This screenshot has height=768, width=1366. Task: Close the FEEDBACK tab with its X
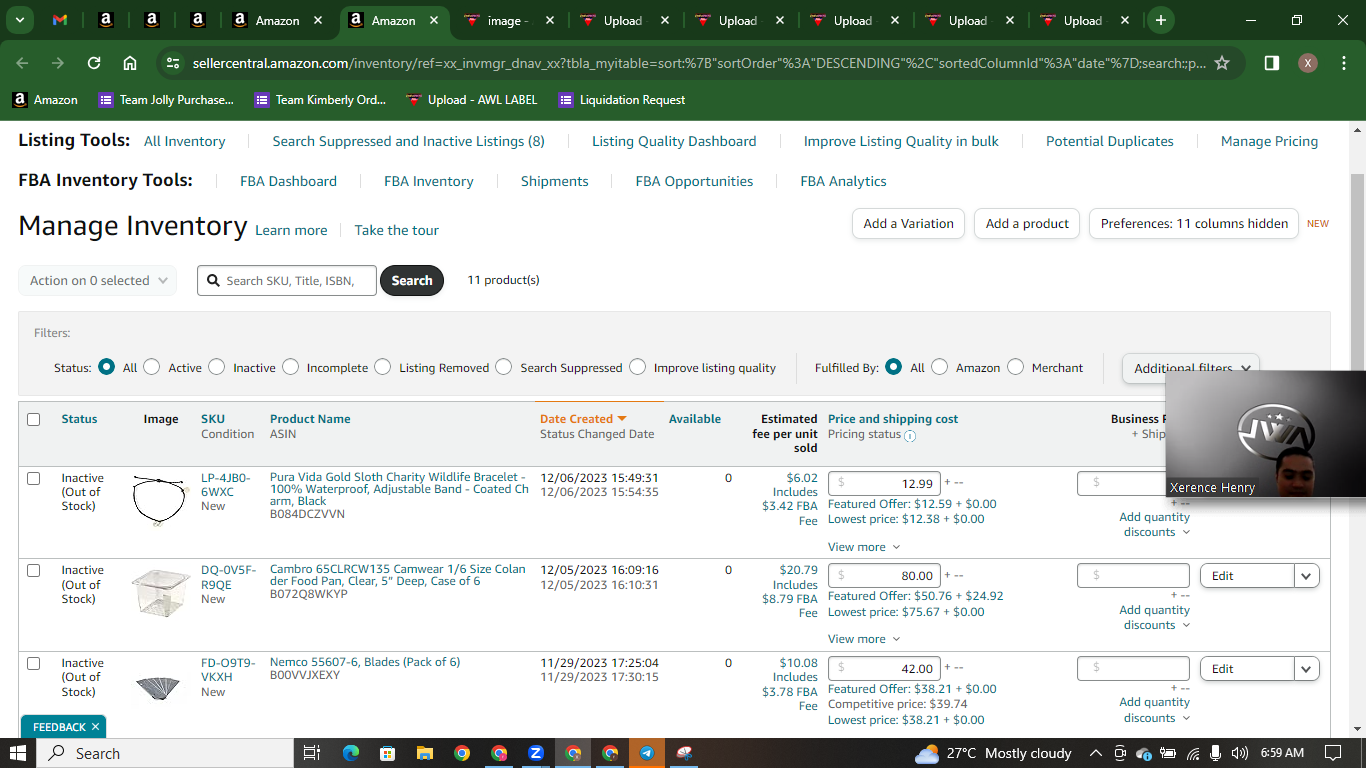coord(95,727)
